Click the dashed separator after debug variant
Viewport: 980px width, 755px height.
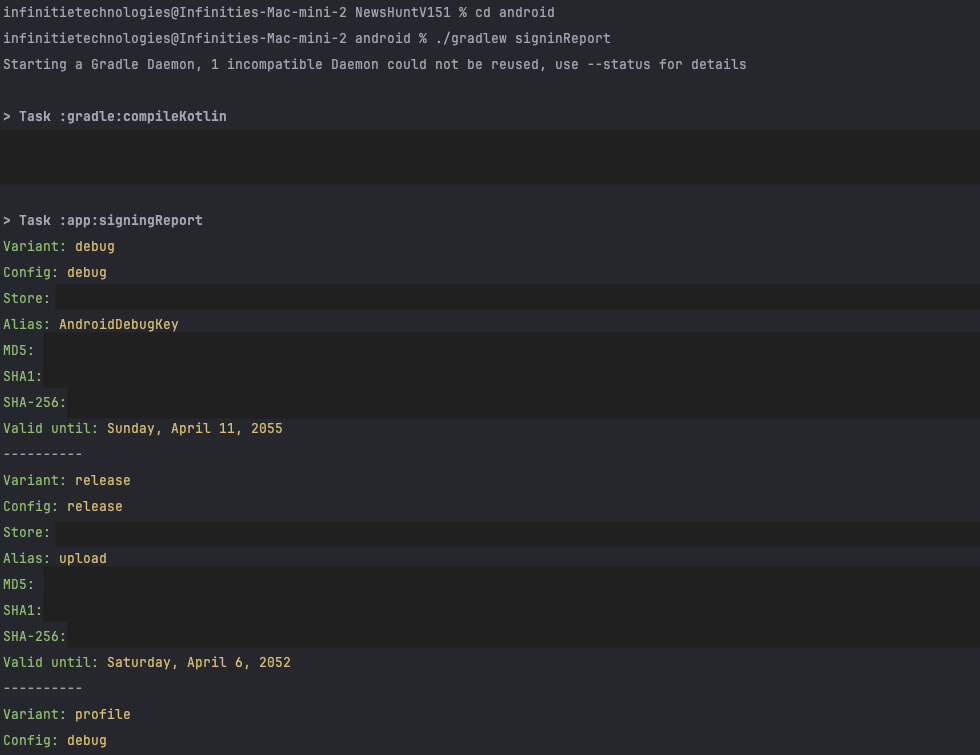click(x=40, y=454)
